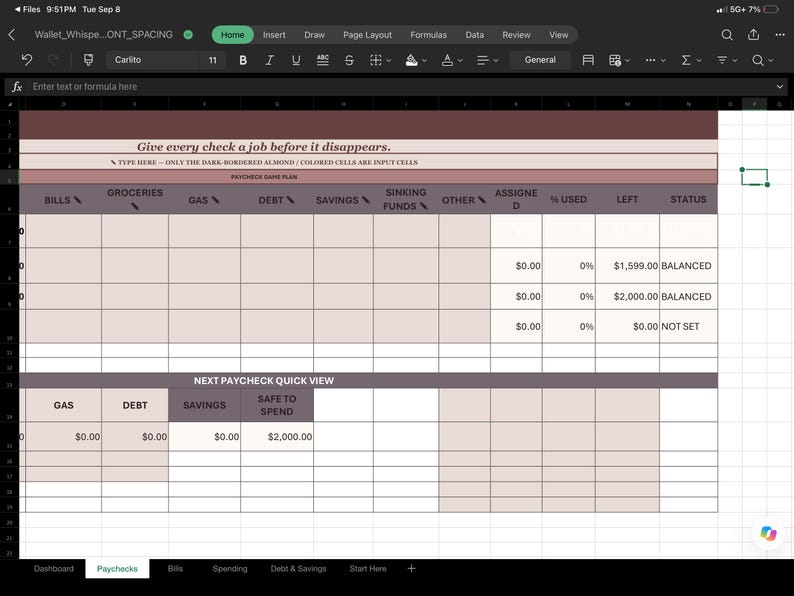
Task: Toggle underline formatting
Action: (x=296, y=60)
